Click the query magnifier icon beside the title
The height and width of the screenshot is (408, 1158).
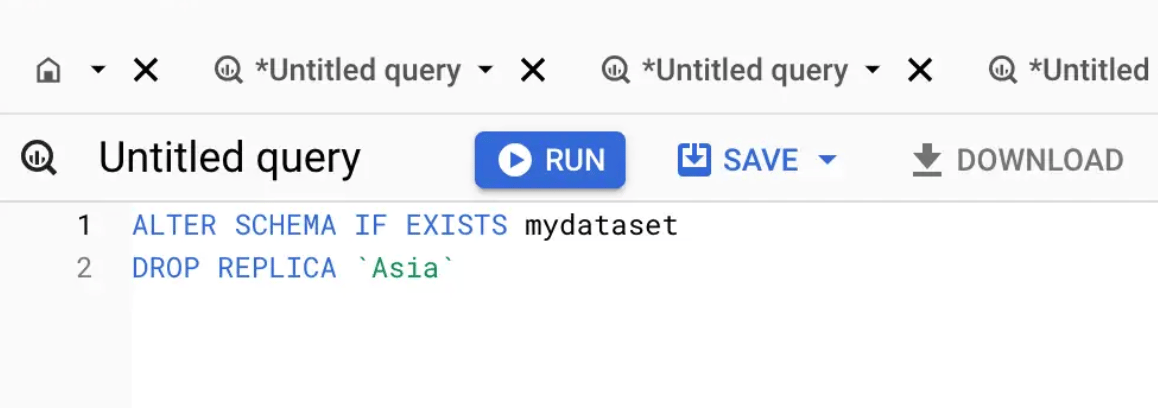pyautogui.click(x=38, y=158)
